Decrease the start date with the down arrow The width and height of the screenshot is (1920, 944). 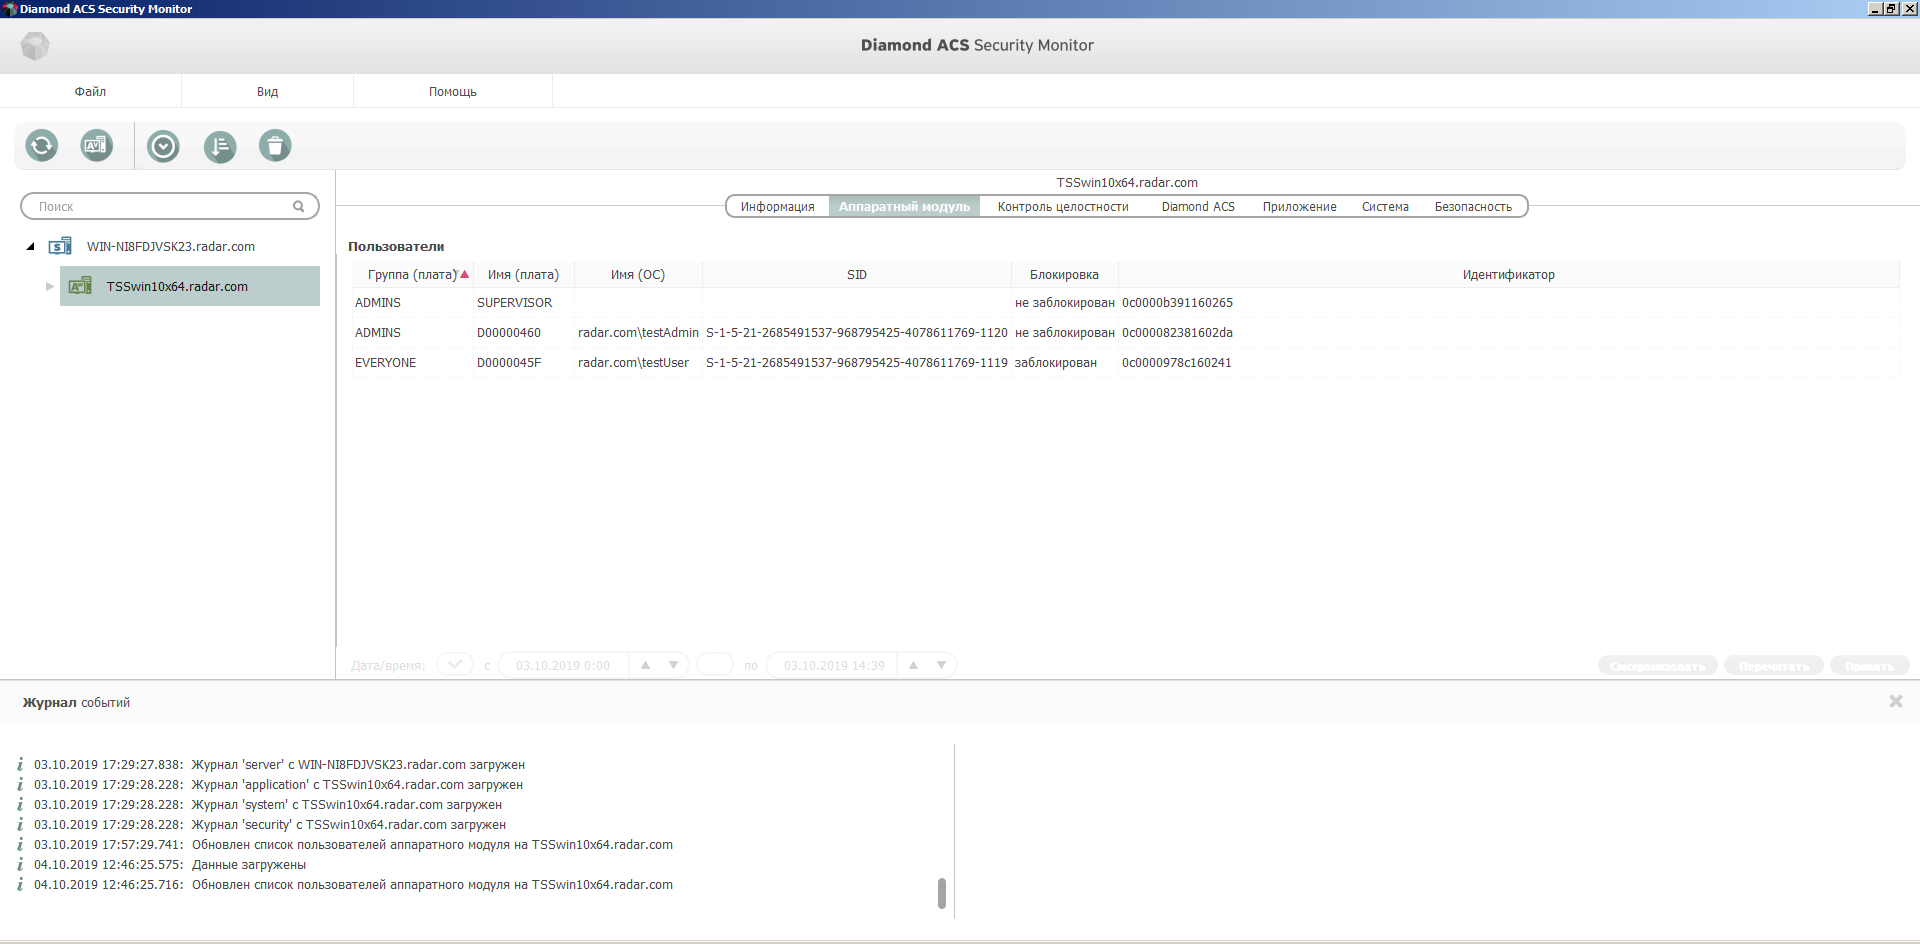coord(673,665)
